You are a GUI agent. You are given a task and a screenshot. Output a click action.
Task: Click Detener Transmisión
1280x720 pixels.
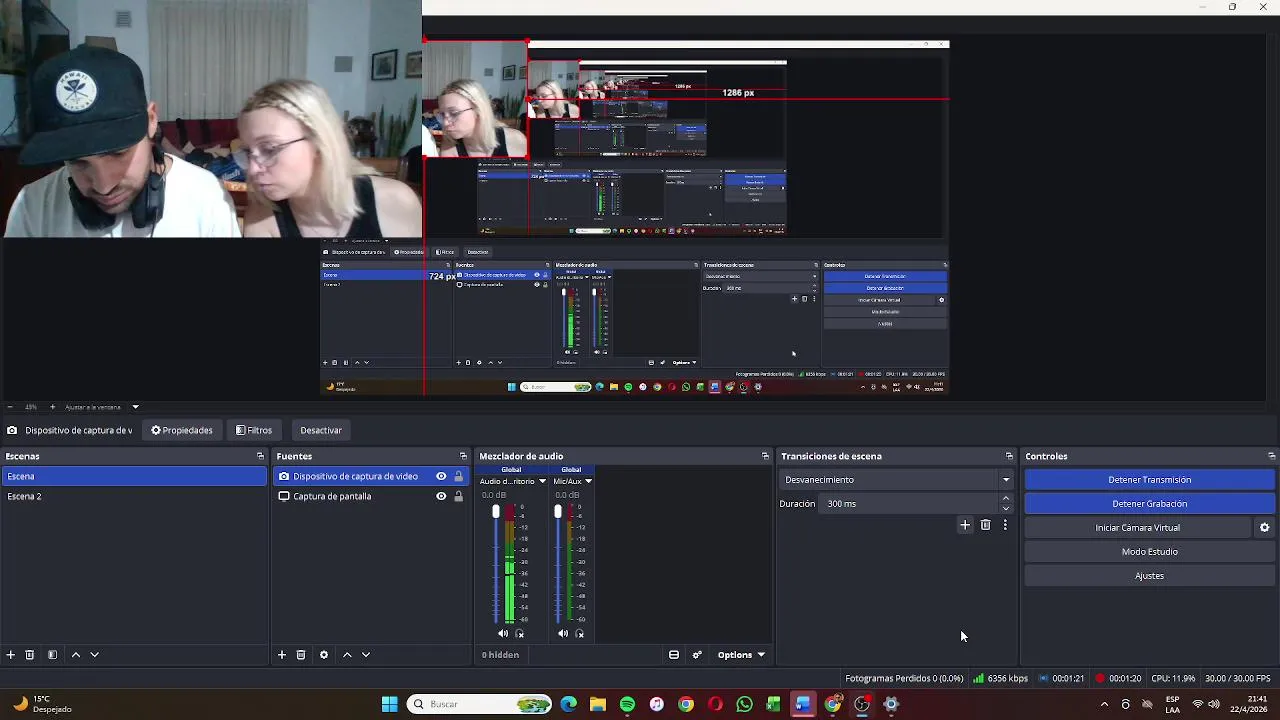(x=1149, y=480)
